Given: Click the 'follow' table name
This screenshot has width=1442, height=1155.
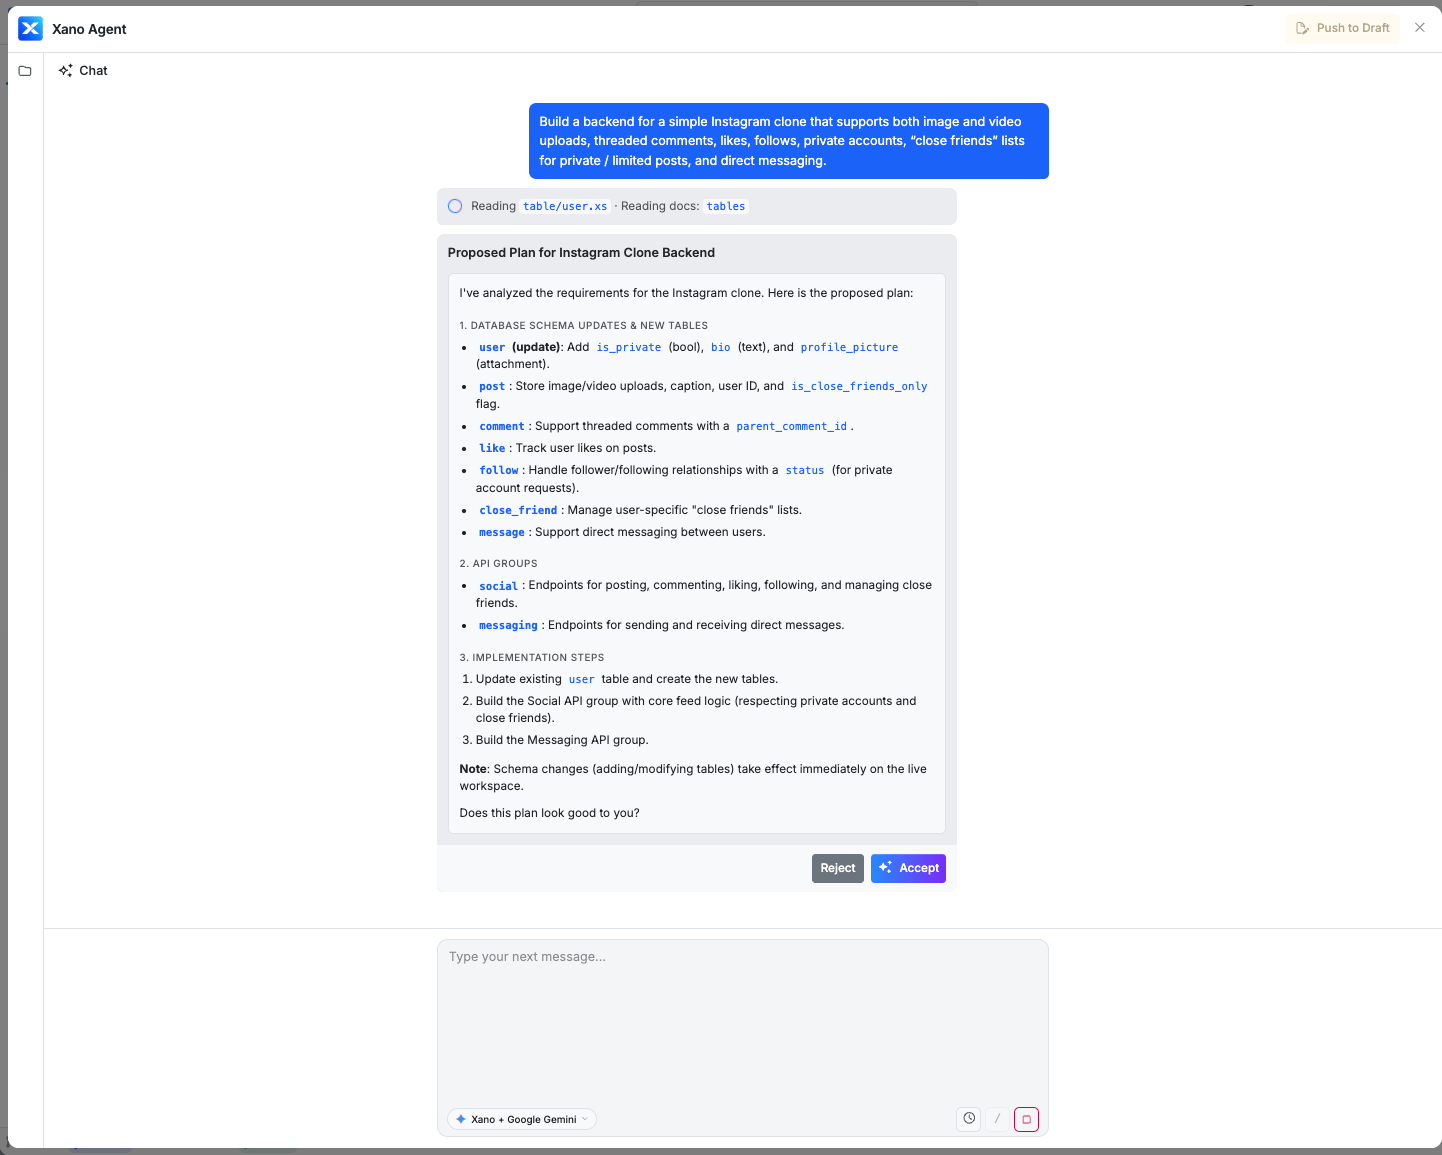Looking at the screenshot, I should (x=499, y=470).
